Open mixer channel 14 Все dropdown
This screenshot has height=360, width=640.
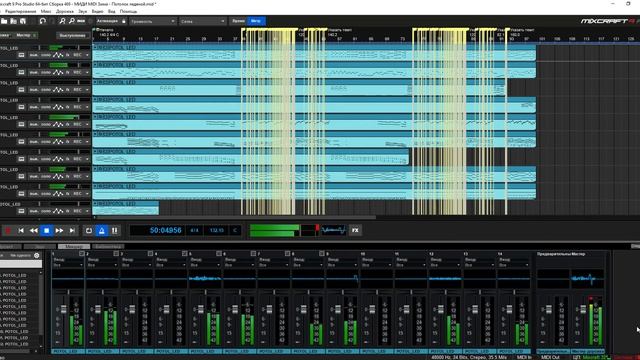click(514, 265)
